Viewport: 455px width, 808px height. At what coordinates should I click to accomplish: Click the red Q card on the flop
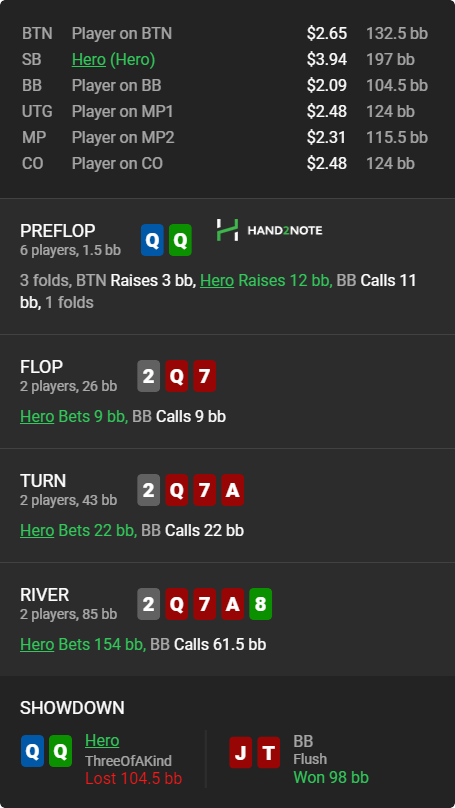(176, 376)
